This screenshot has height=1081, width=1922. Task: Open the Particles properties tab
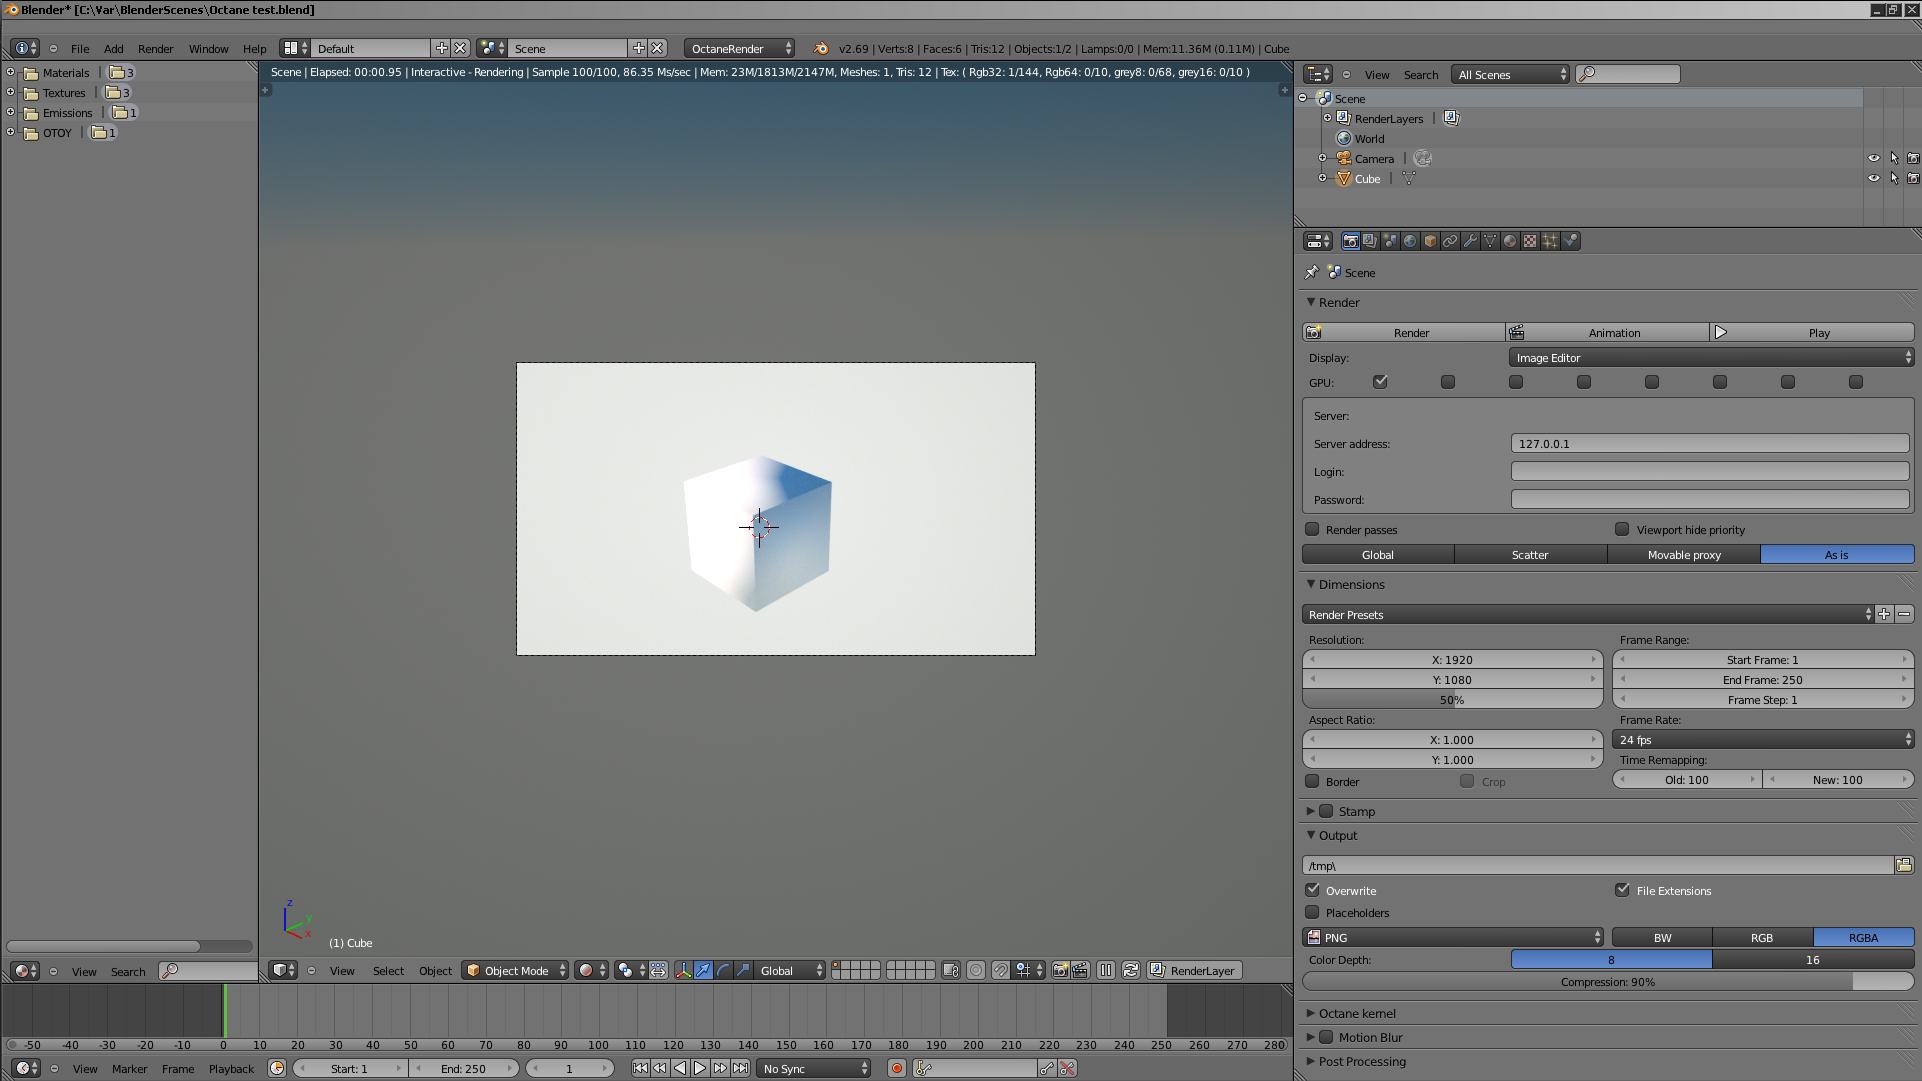1550,241
